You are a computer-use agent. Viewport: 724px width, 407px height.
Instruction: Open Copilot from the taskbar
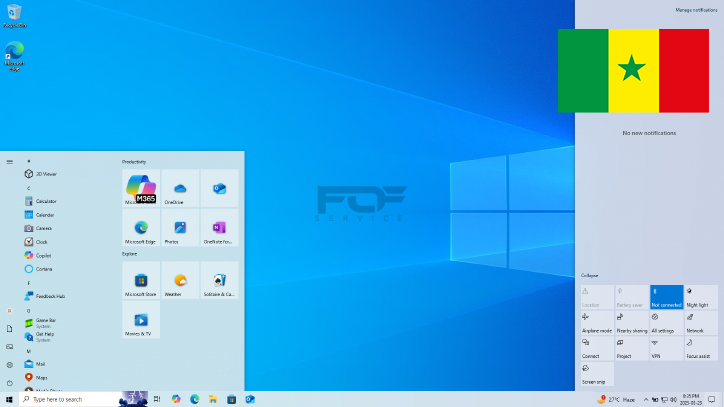click(176, 400)
